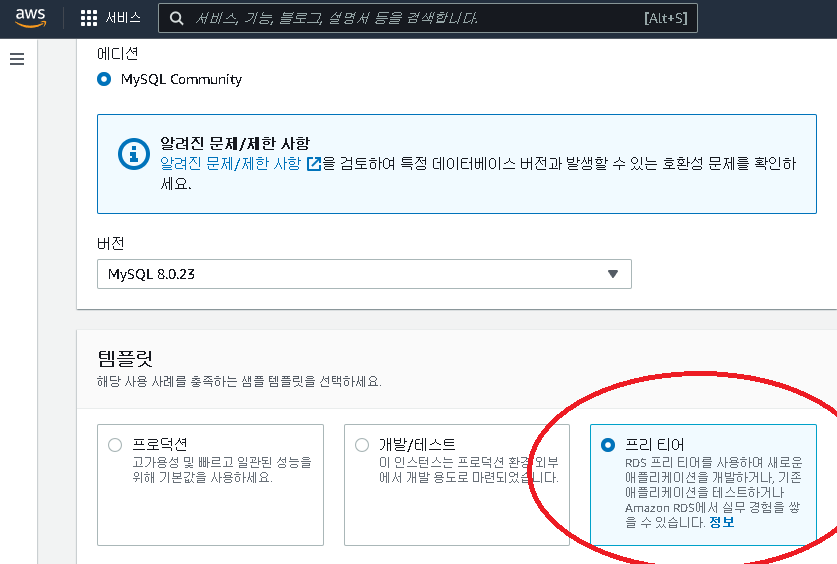Viewport: 837px width, 564px height.
Task: Open the AWS home logo
Action: click(30, 18)
